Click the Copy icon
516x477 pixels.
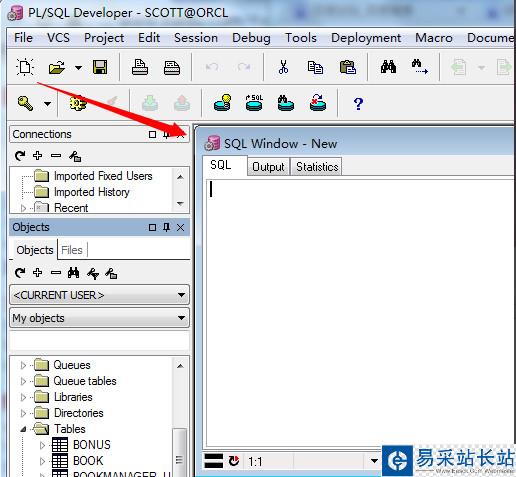click(x=315, y=68)
